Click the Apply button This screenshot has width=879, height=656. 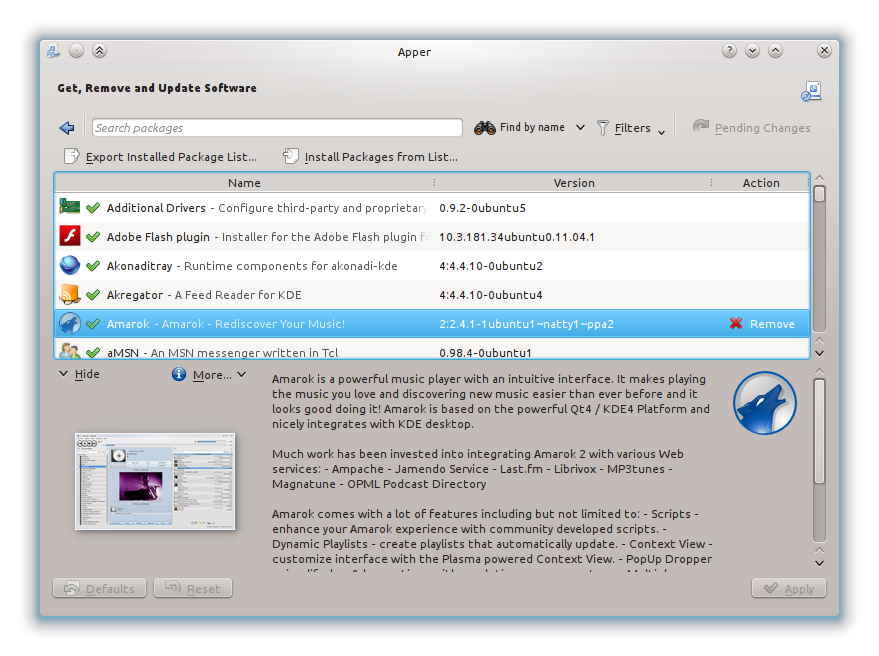pyautogui.click(x=789, y=588)
